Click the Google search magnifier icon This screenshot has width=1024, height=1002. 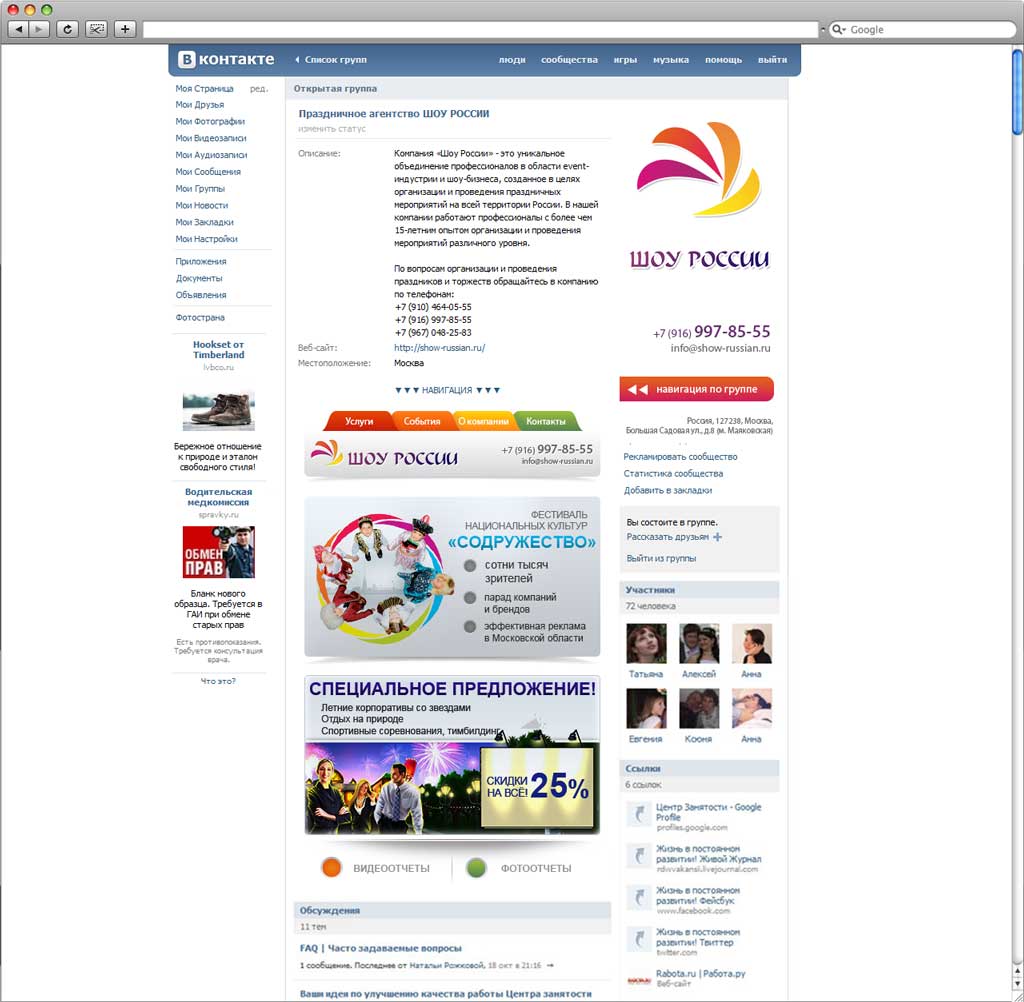pos(837,29)
